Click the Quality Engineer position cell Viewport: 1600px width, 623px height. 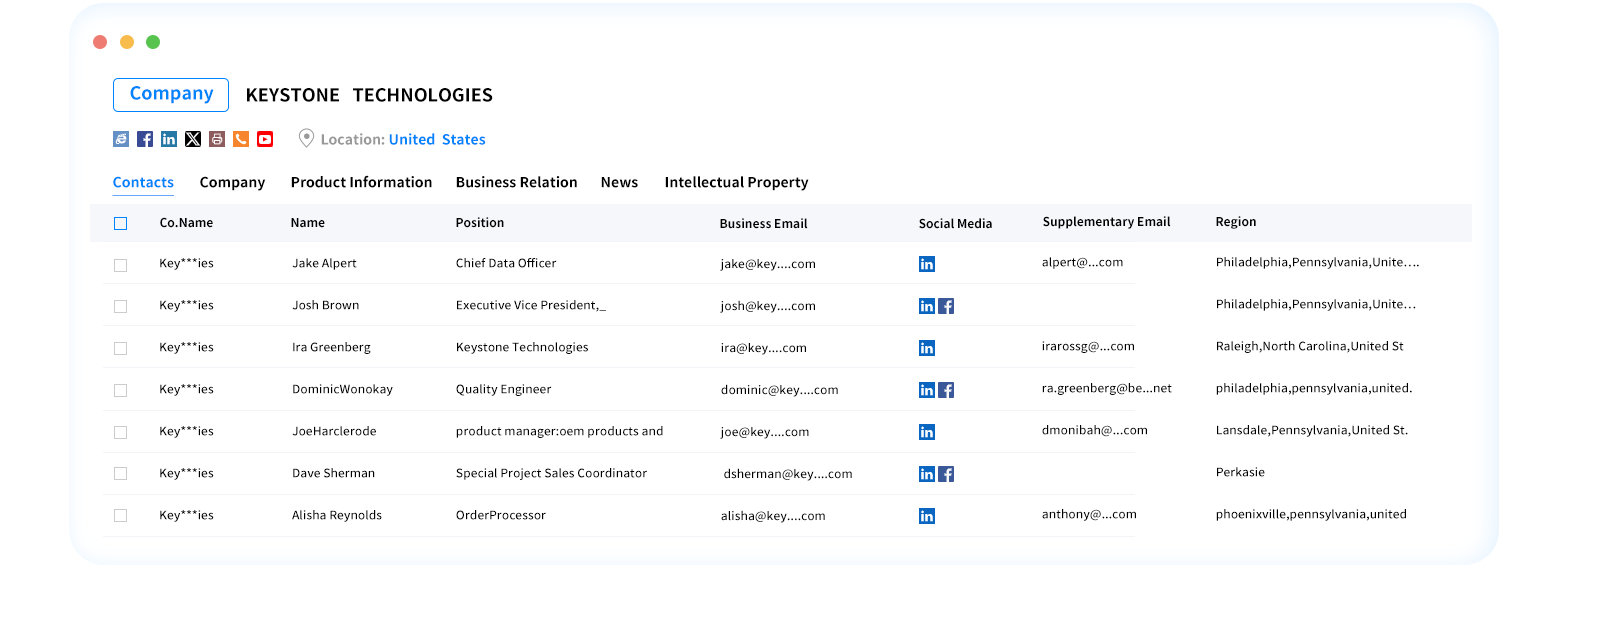tap(503, 390)
